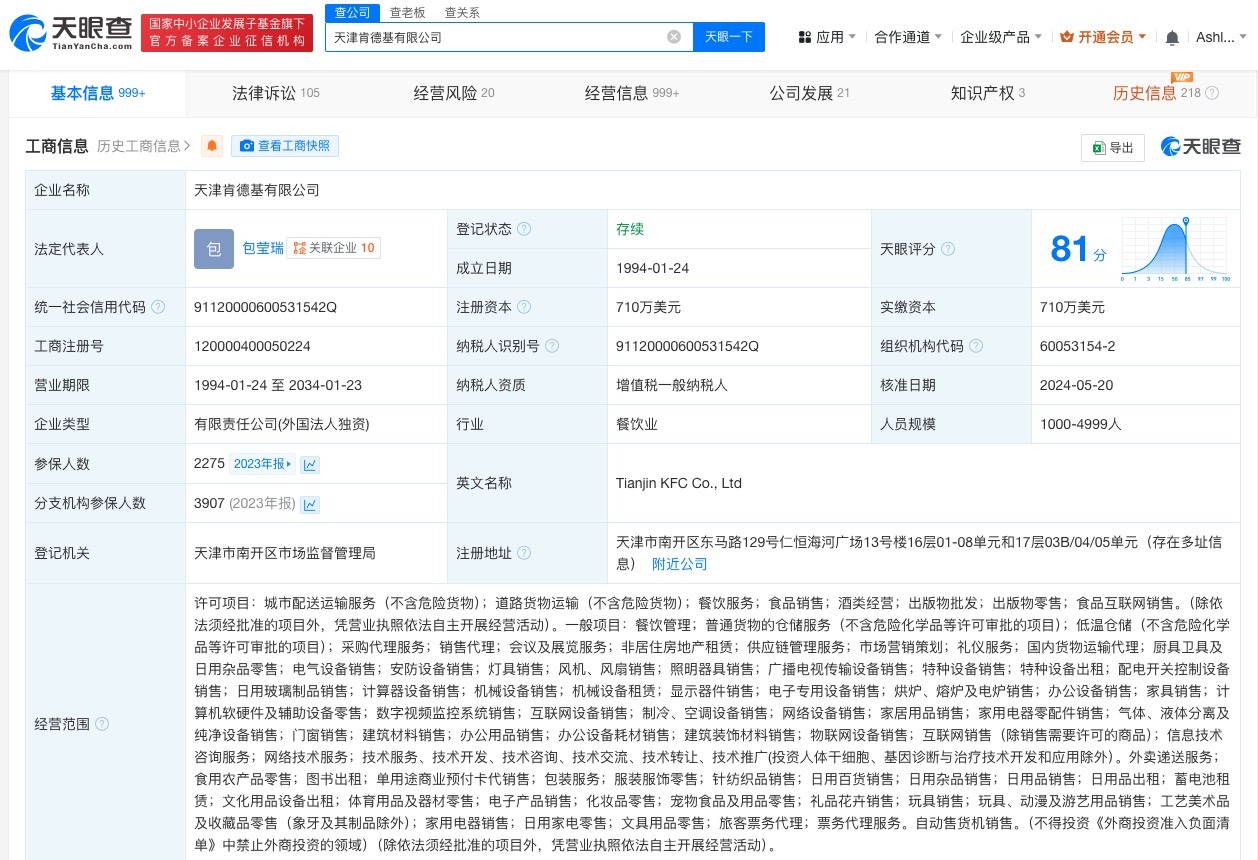Clear the search box with the X icon
The height and width of the screenshot is (860, 1258).
pyautogui.click(x=674, y=36)
